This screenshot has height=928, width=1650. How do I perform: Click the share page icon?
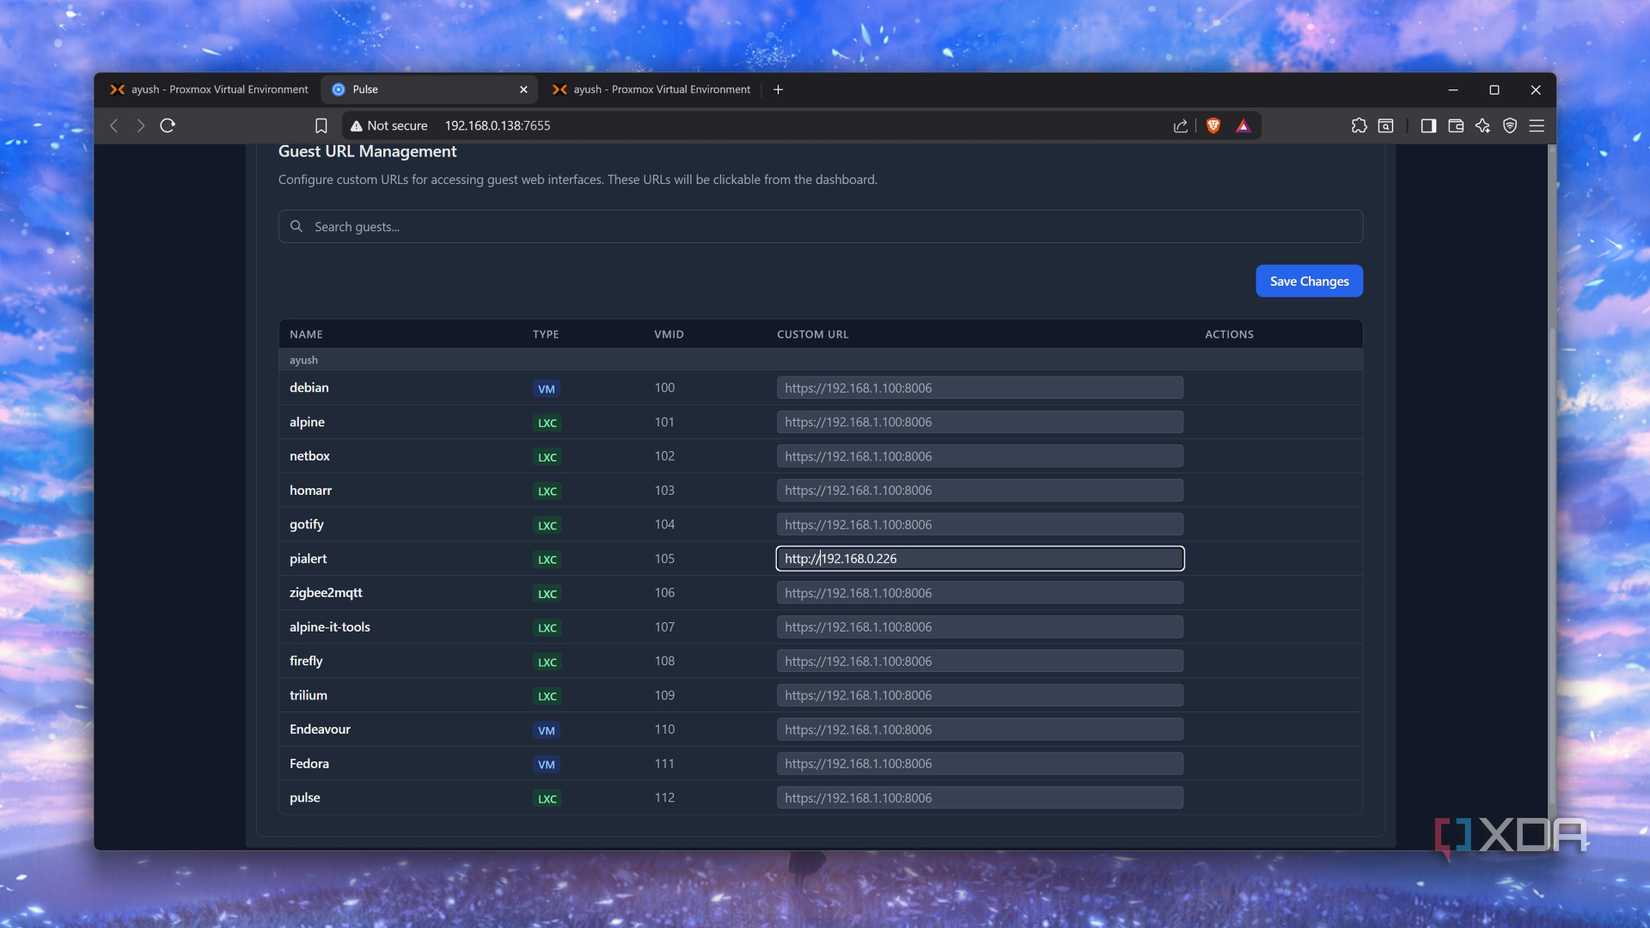1180,126
